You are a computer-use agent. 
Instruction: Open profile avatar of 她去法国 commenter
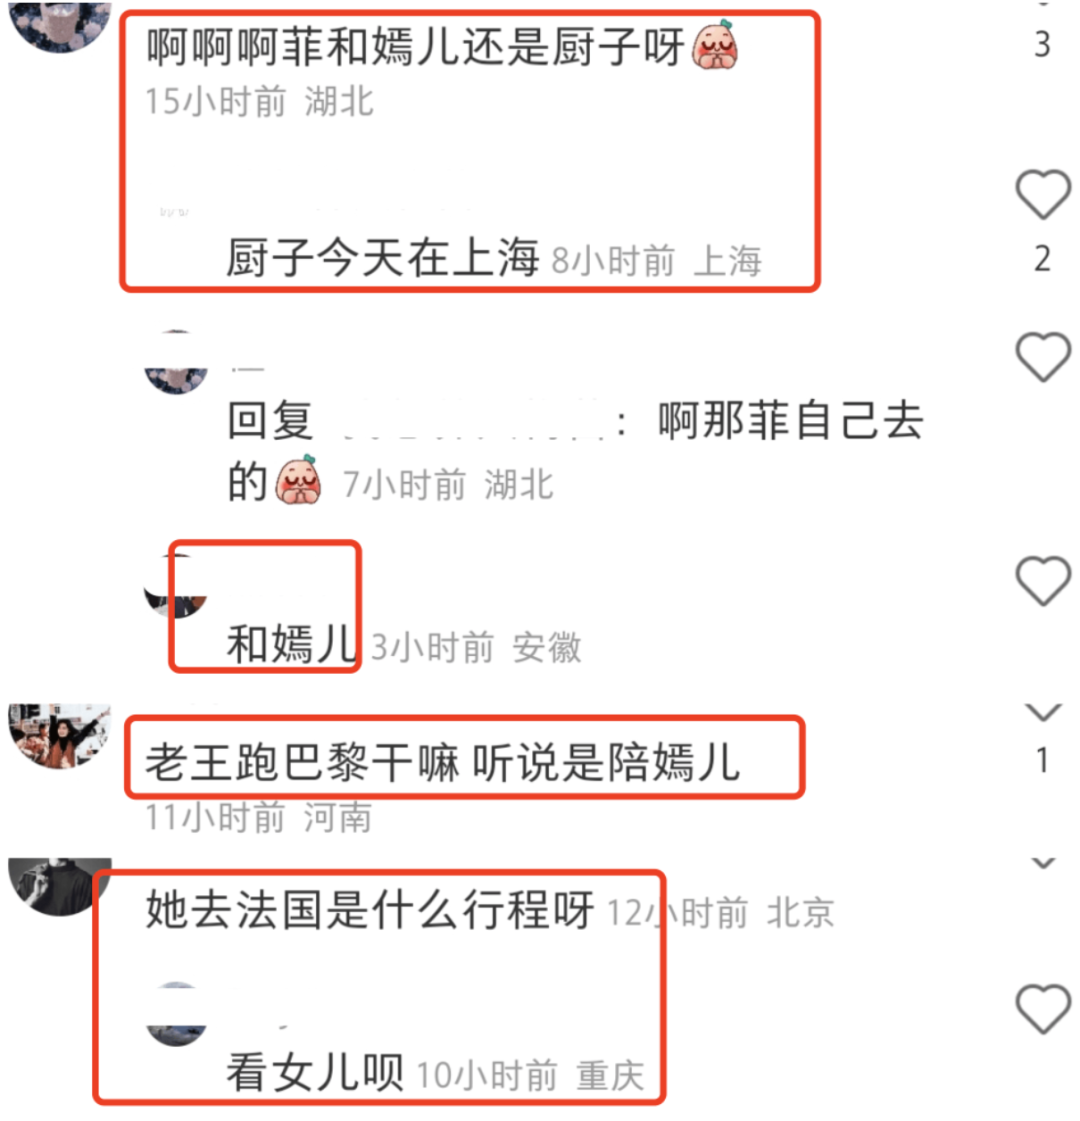[60, 887]
